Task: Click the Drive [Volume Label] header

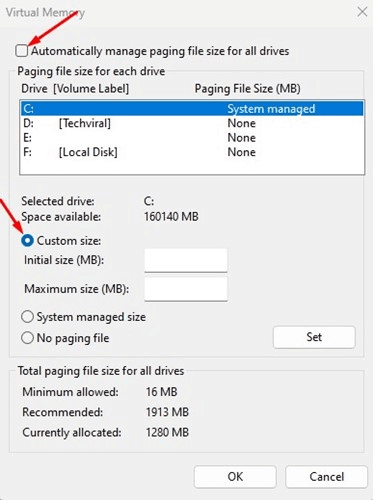Action: [x=75, y=89]
